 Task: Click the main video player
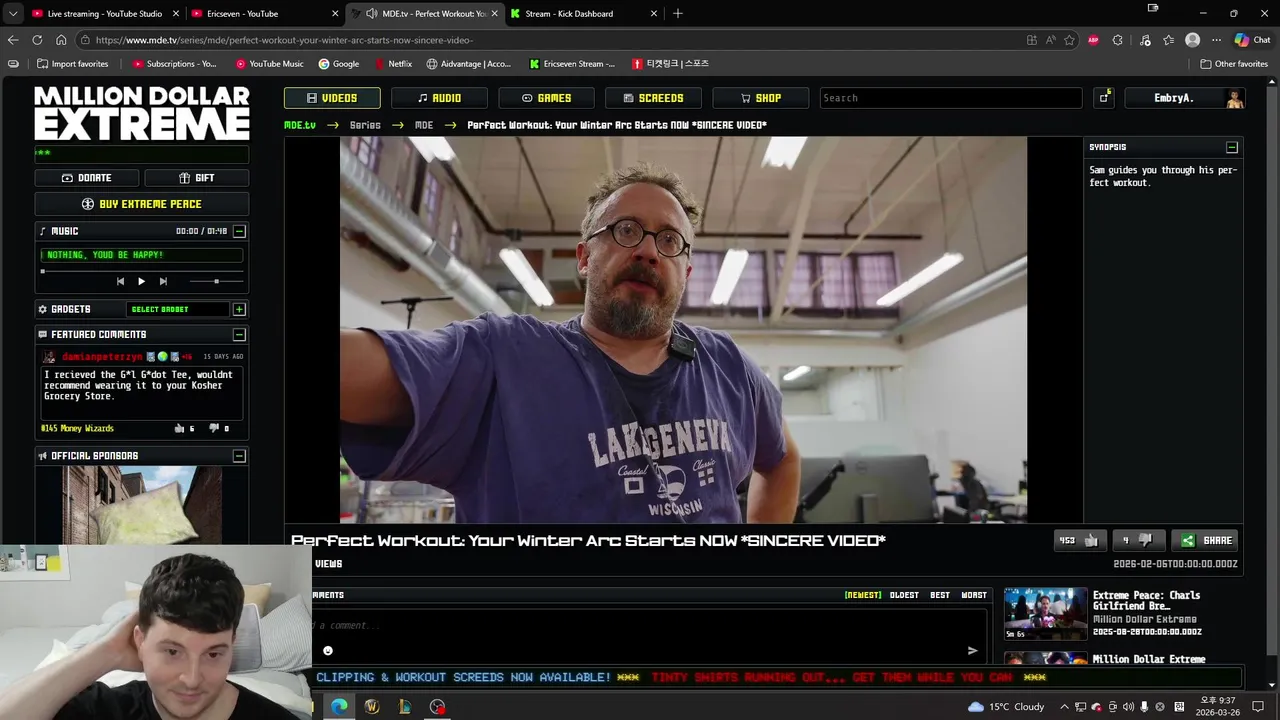click(683, 330)
